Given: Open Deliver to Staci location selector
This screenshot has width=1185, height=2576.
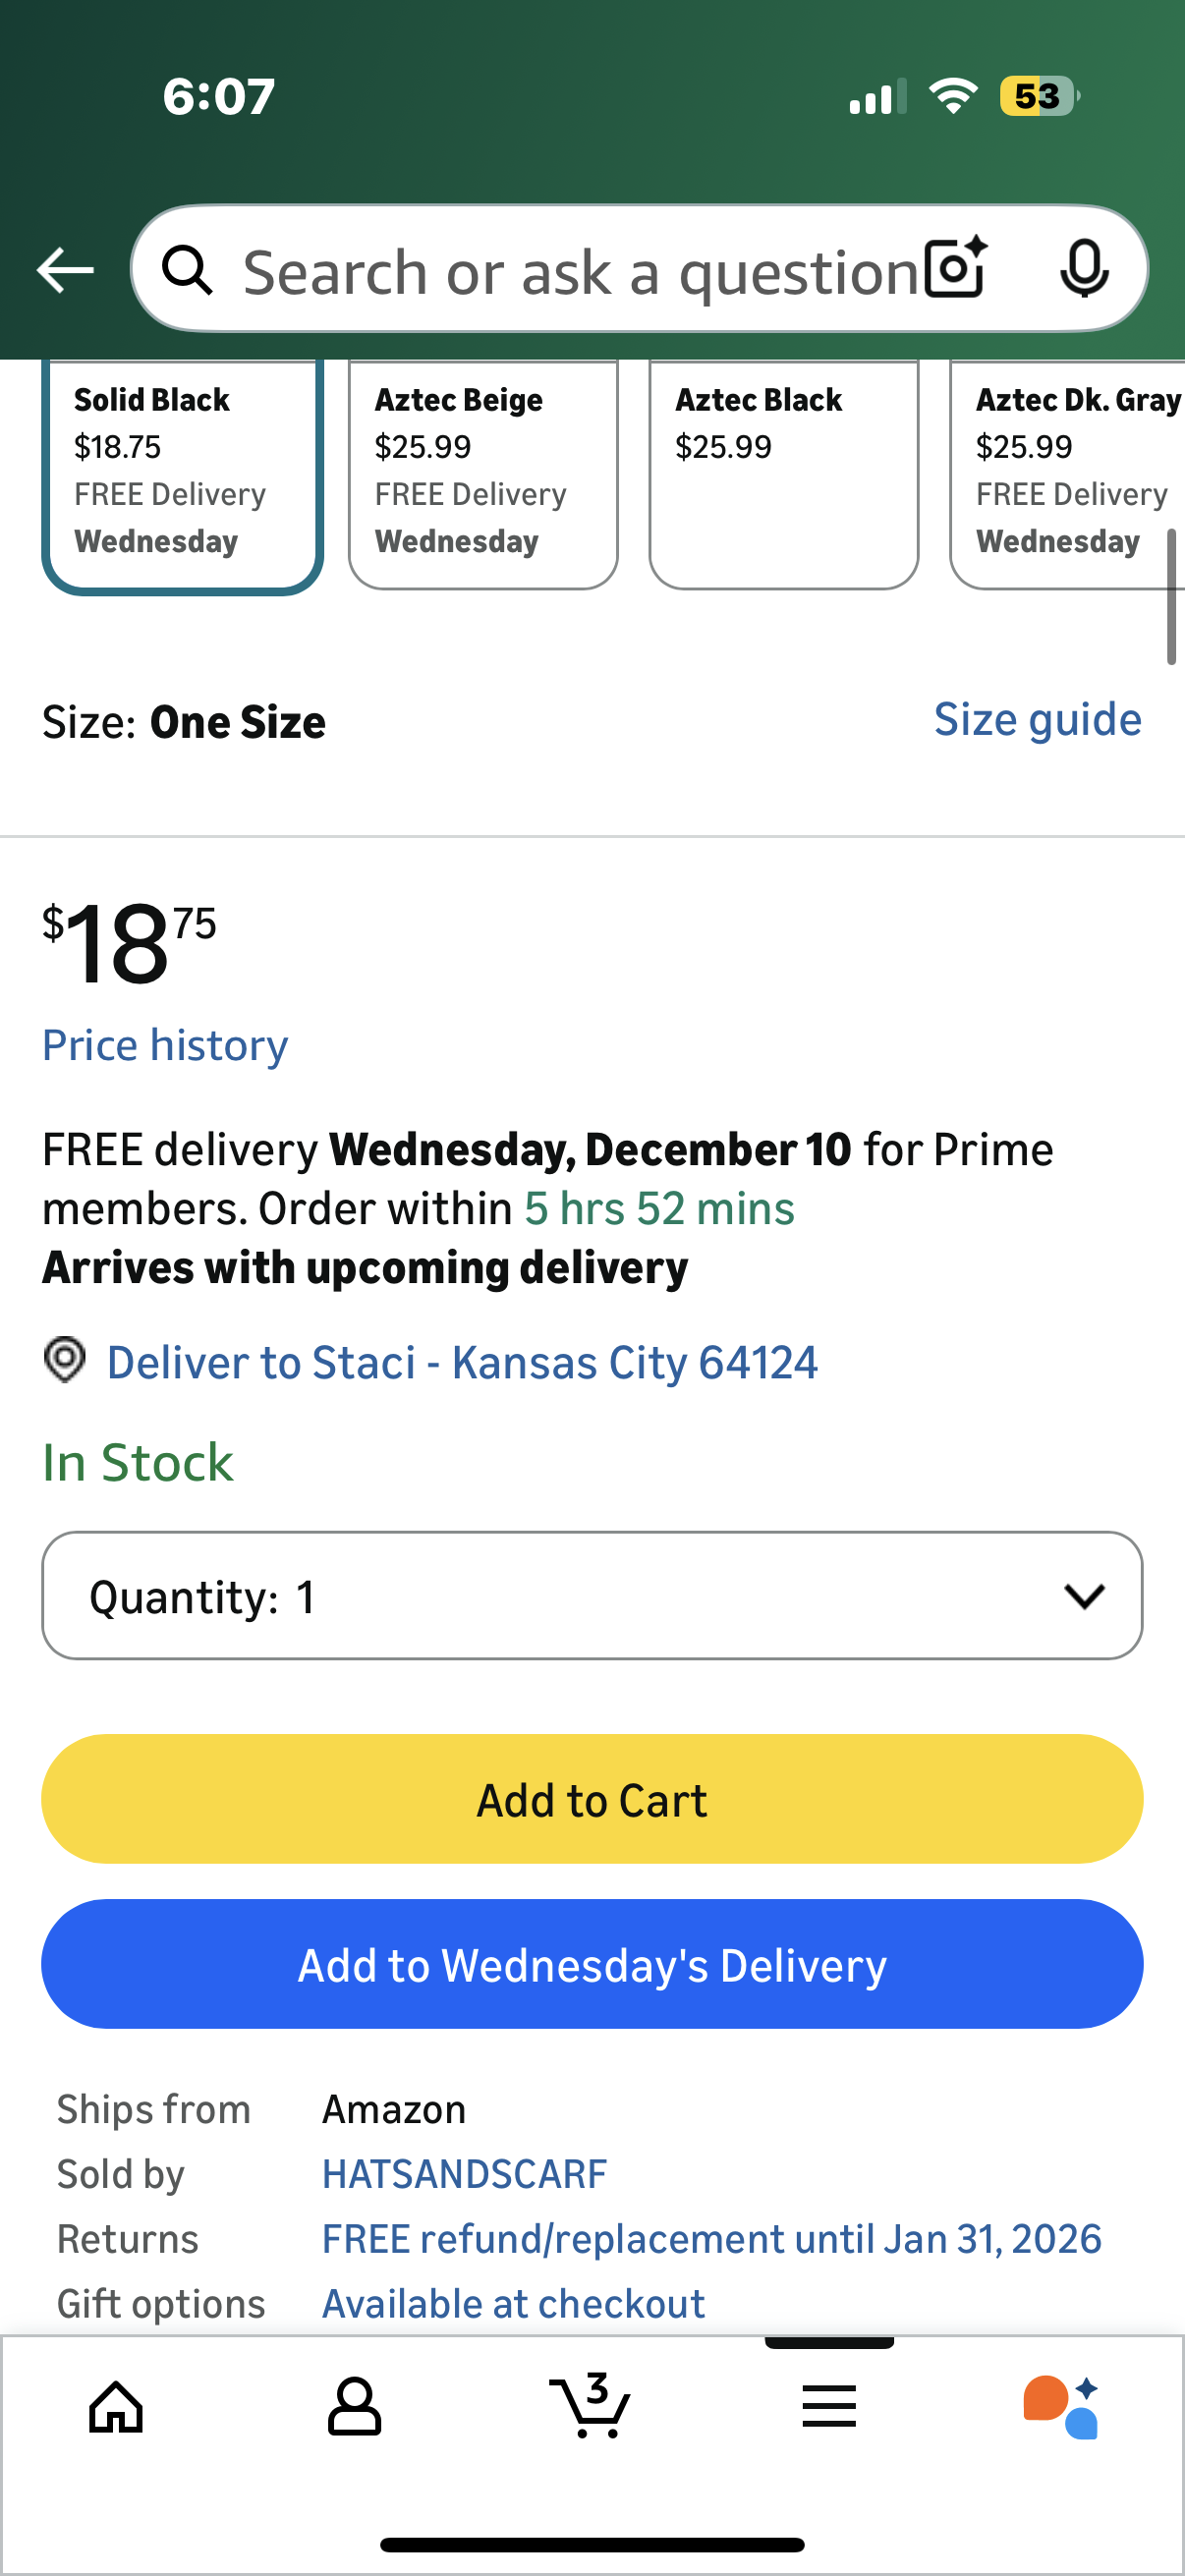Looking at the screenshot, I should point(461,1363).
